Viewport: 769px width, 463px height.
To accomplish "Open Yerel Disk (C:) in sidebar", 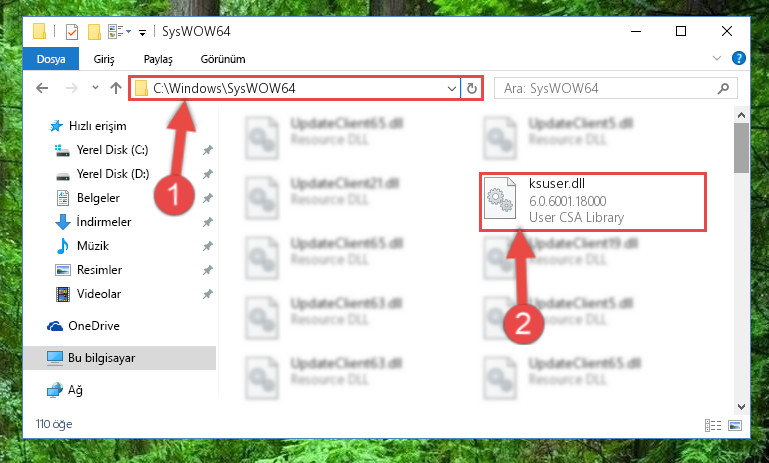I will pos(112,150).
